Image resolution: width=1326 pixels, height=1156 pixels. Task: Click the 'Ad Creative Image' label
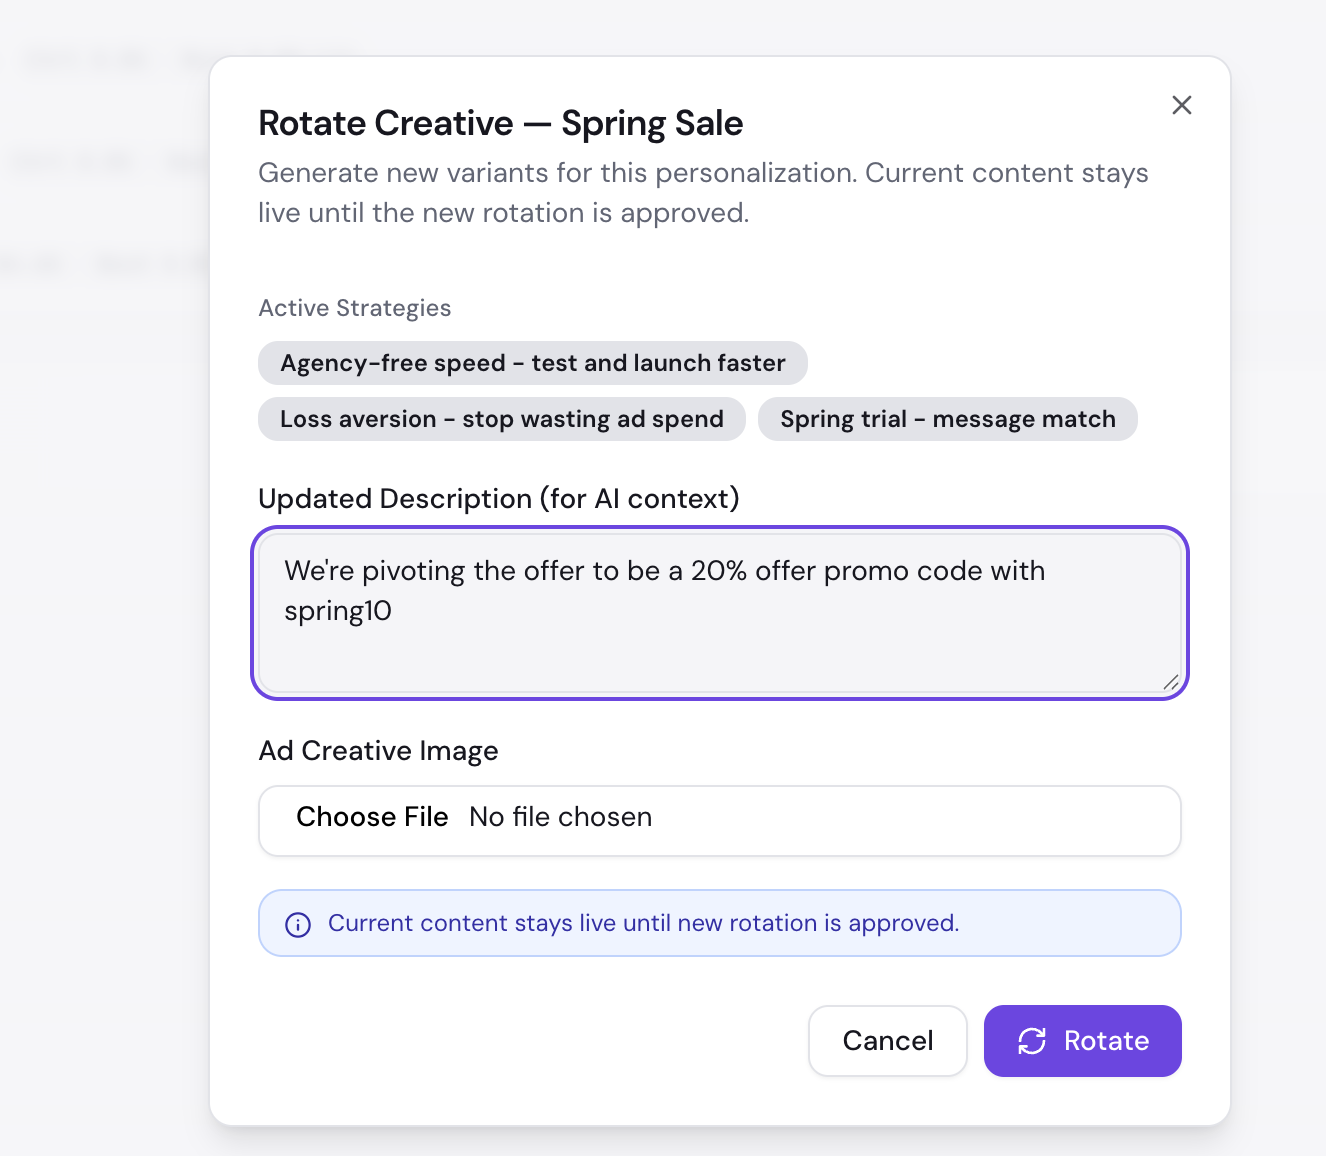tap(378, 751)
